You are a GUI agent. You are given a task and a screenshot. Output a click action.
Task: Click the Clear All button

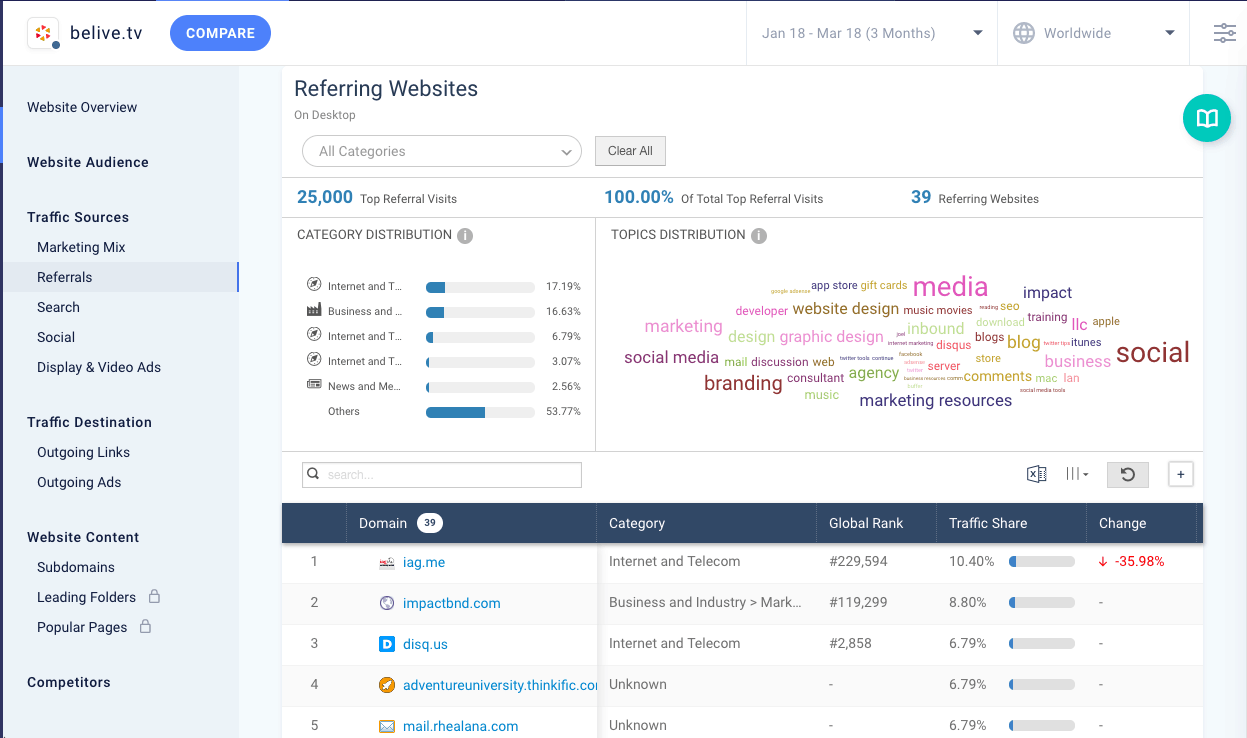[x=630, y=151]
